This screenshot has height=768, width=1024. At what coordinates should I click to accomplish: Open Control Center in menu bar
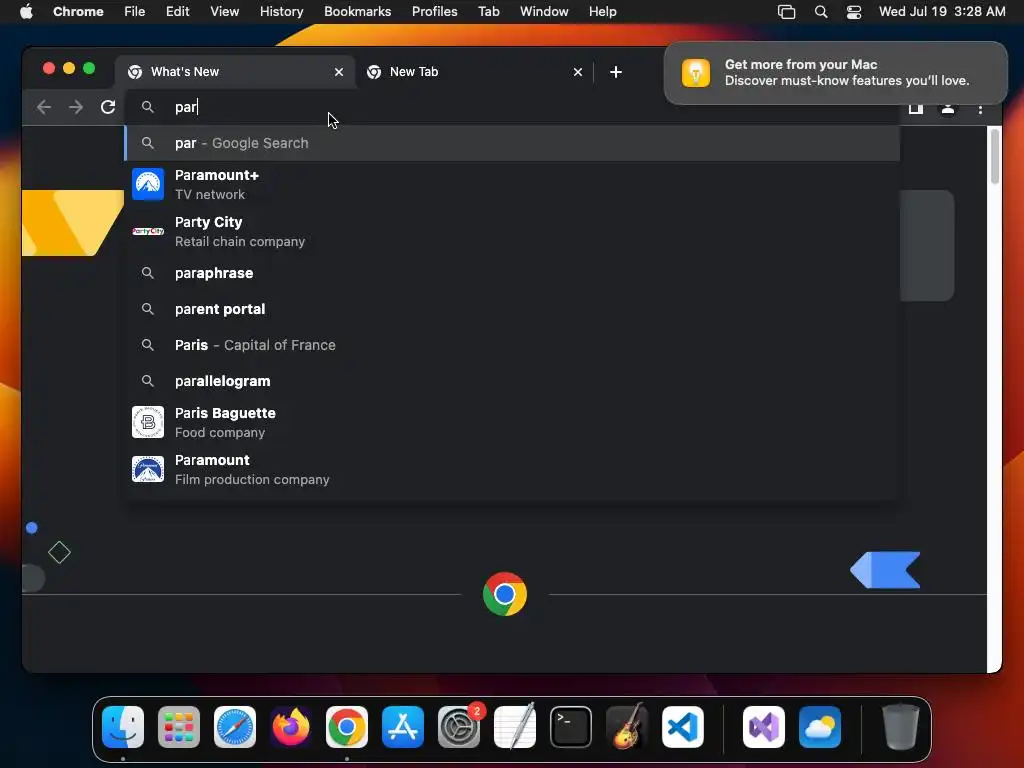854,12
